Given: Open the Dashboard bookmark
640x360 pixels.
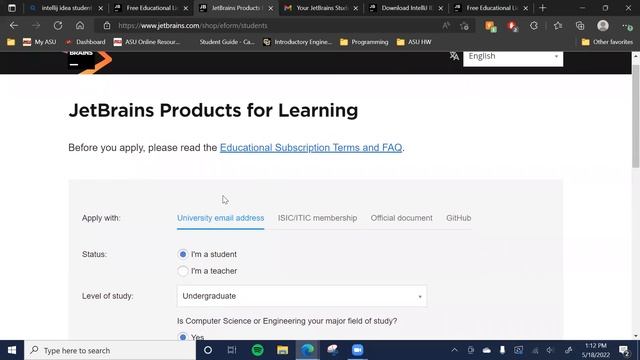Looking at the screenshot, I should tap(85, 42).
